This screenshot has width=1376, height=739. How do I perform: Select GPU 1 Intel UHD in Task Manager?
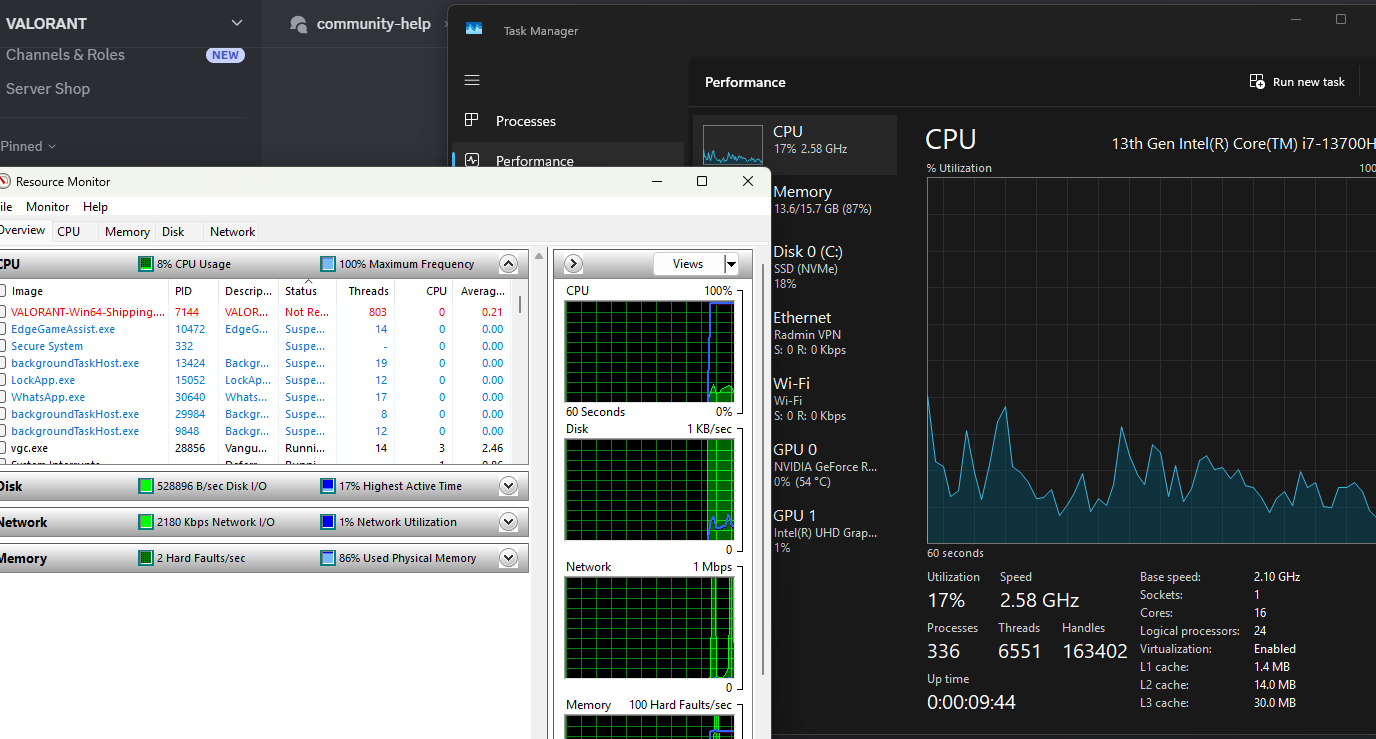(794, 531)
